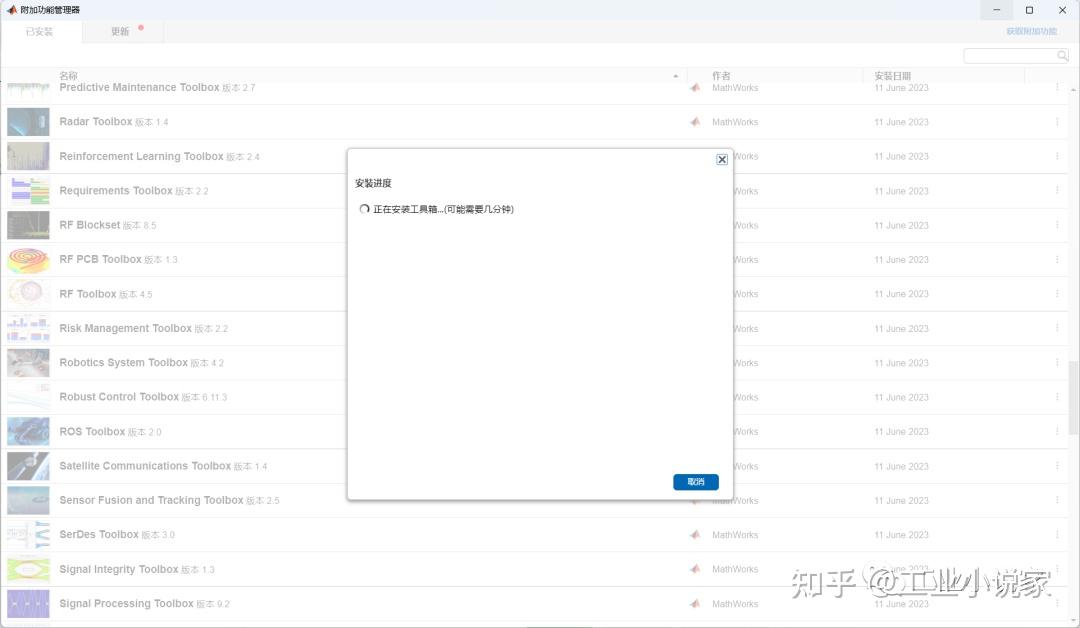The width and height of the screenshot is (1080, 628).
Task: Click the Signal Processing Toolbox icon
Action: pyautogui.click(x=28, y=603)
